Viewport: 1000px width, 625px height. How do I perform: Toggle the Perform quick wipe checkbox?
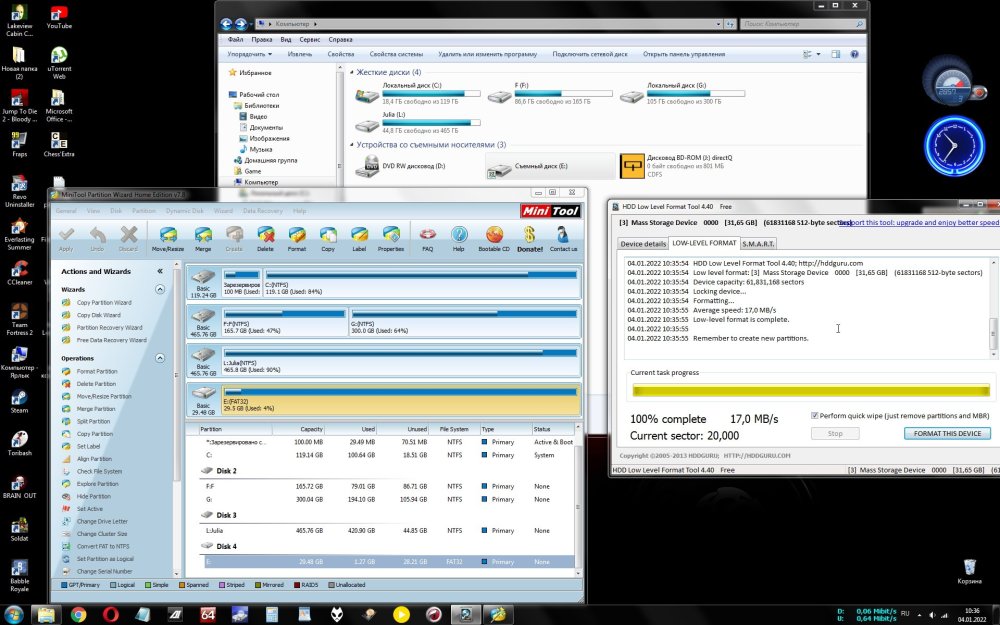pyautogui.click(x=814, y=415)
